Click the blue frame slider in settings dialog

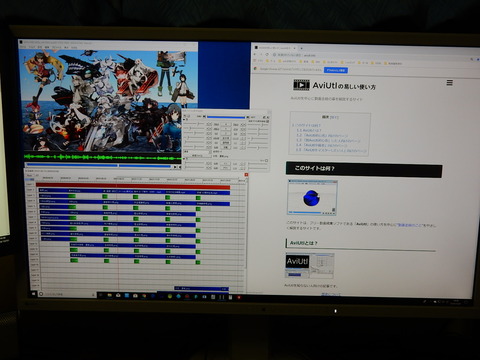coord(226,117)
